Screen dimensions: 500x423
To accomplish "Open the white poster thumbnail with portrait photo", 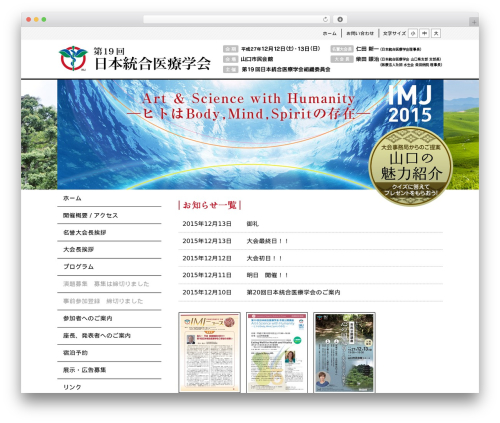I will coord(277,352).
